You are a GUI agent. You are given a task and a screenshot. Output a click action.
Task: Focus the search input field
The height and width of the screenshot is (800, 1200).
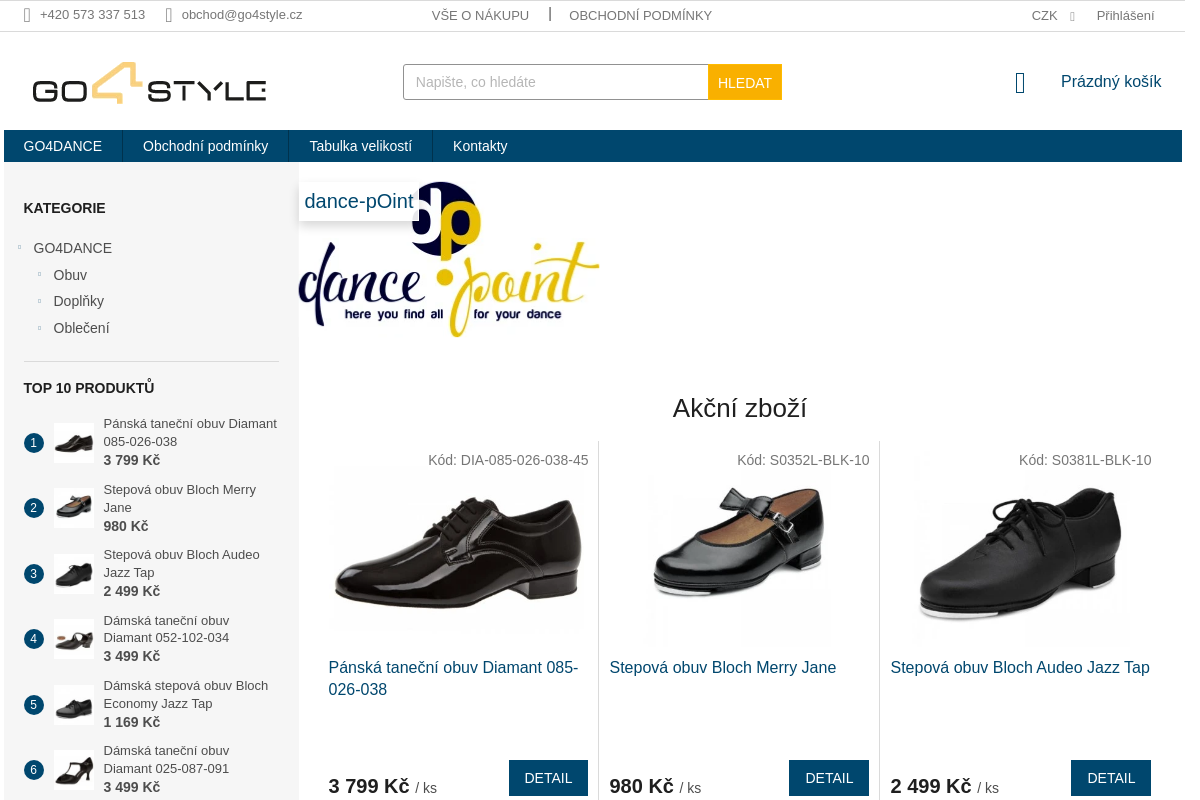click(x=555, y=82)
